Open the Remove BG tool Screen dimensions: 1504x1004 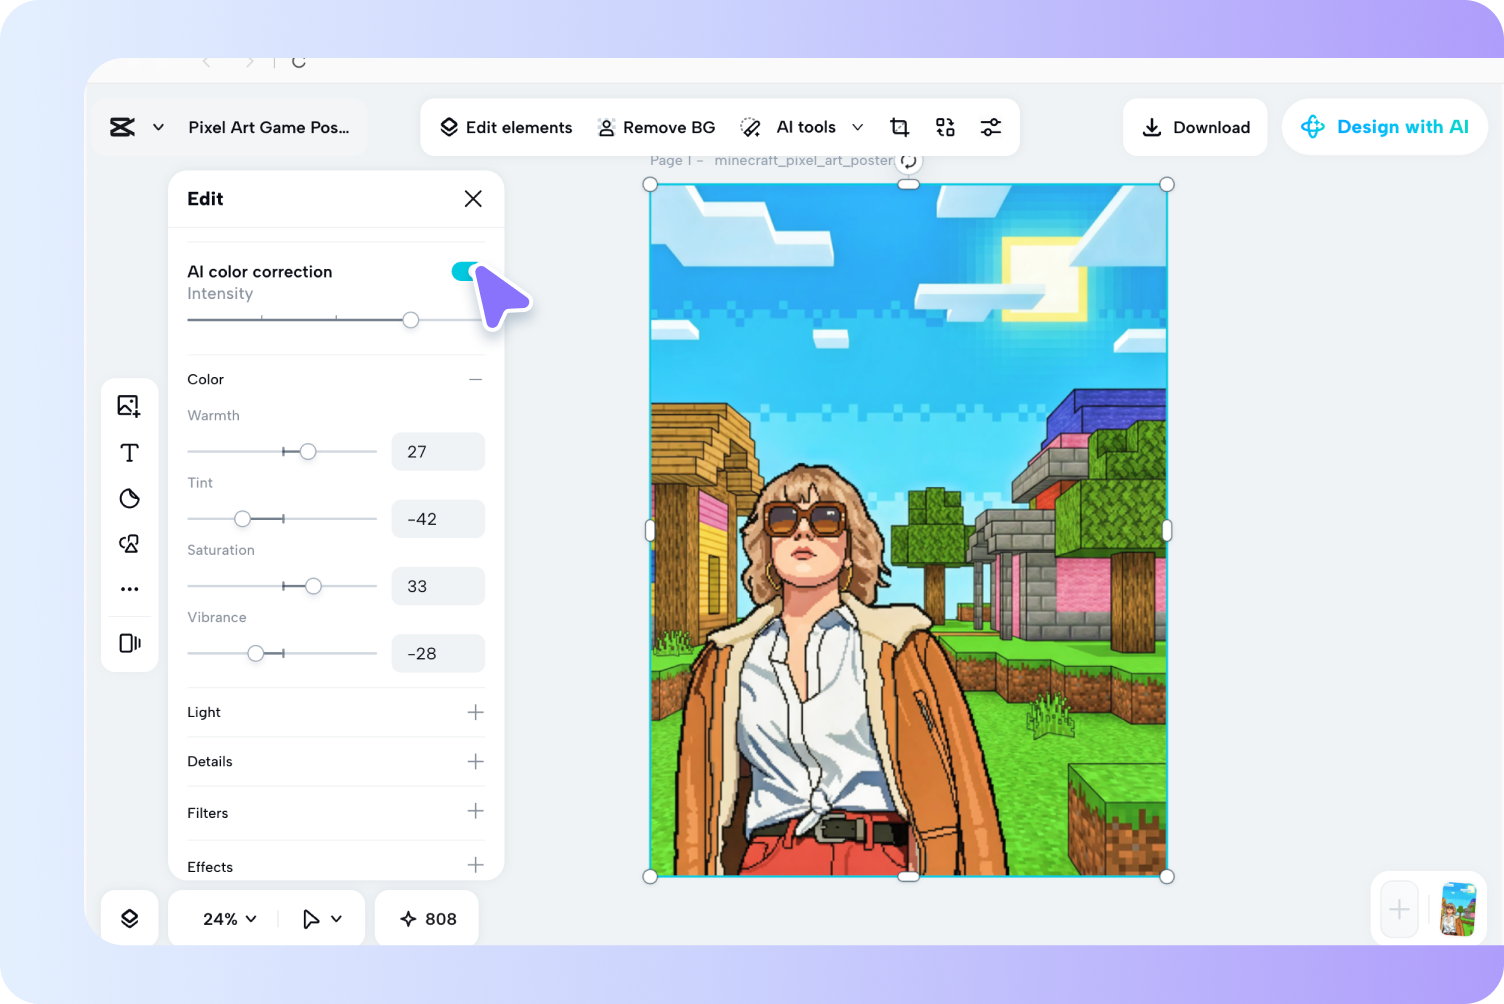tap(656, 127)
